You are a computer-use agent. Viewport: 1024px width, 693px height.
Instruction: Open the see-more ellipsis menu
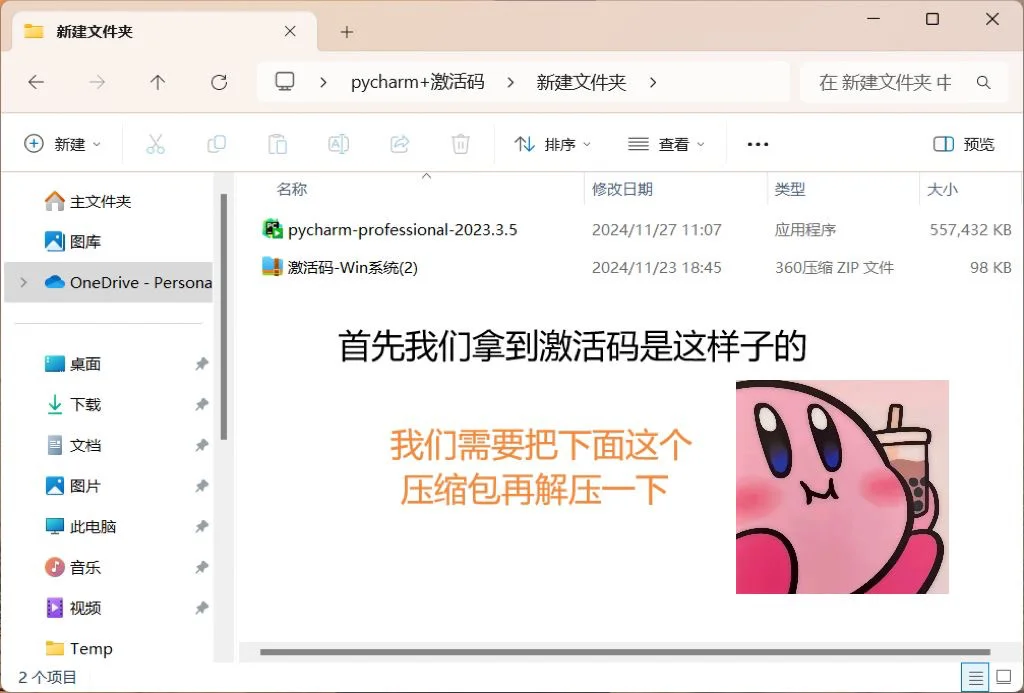pyautogui.click(x=757, y=143)
